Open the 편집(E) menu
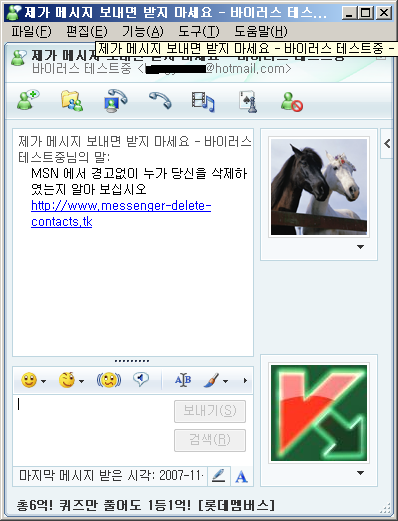 coord(87,31)
